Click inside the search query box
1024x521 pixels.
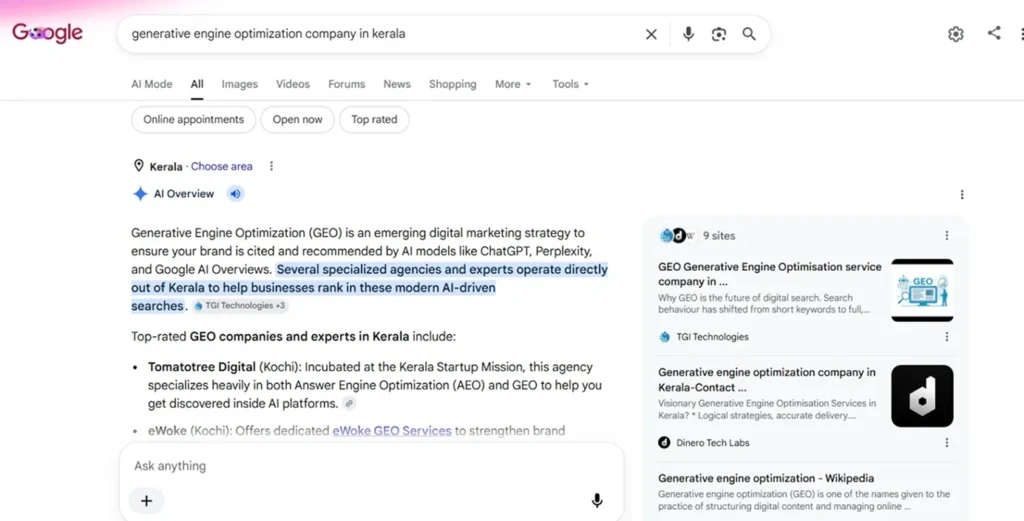tap(385, 34)
